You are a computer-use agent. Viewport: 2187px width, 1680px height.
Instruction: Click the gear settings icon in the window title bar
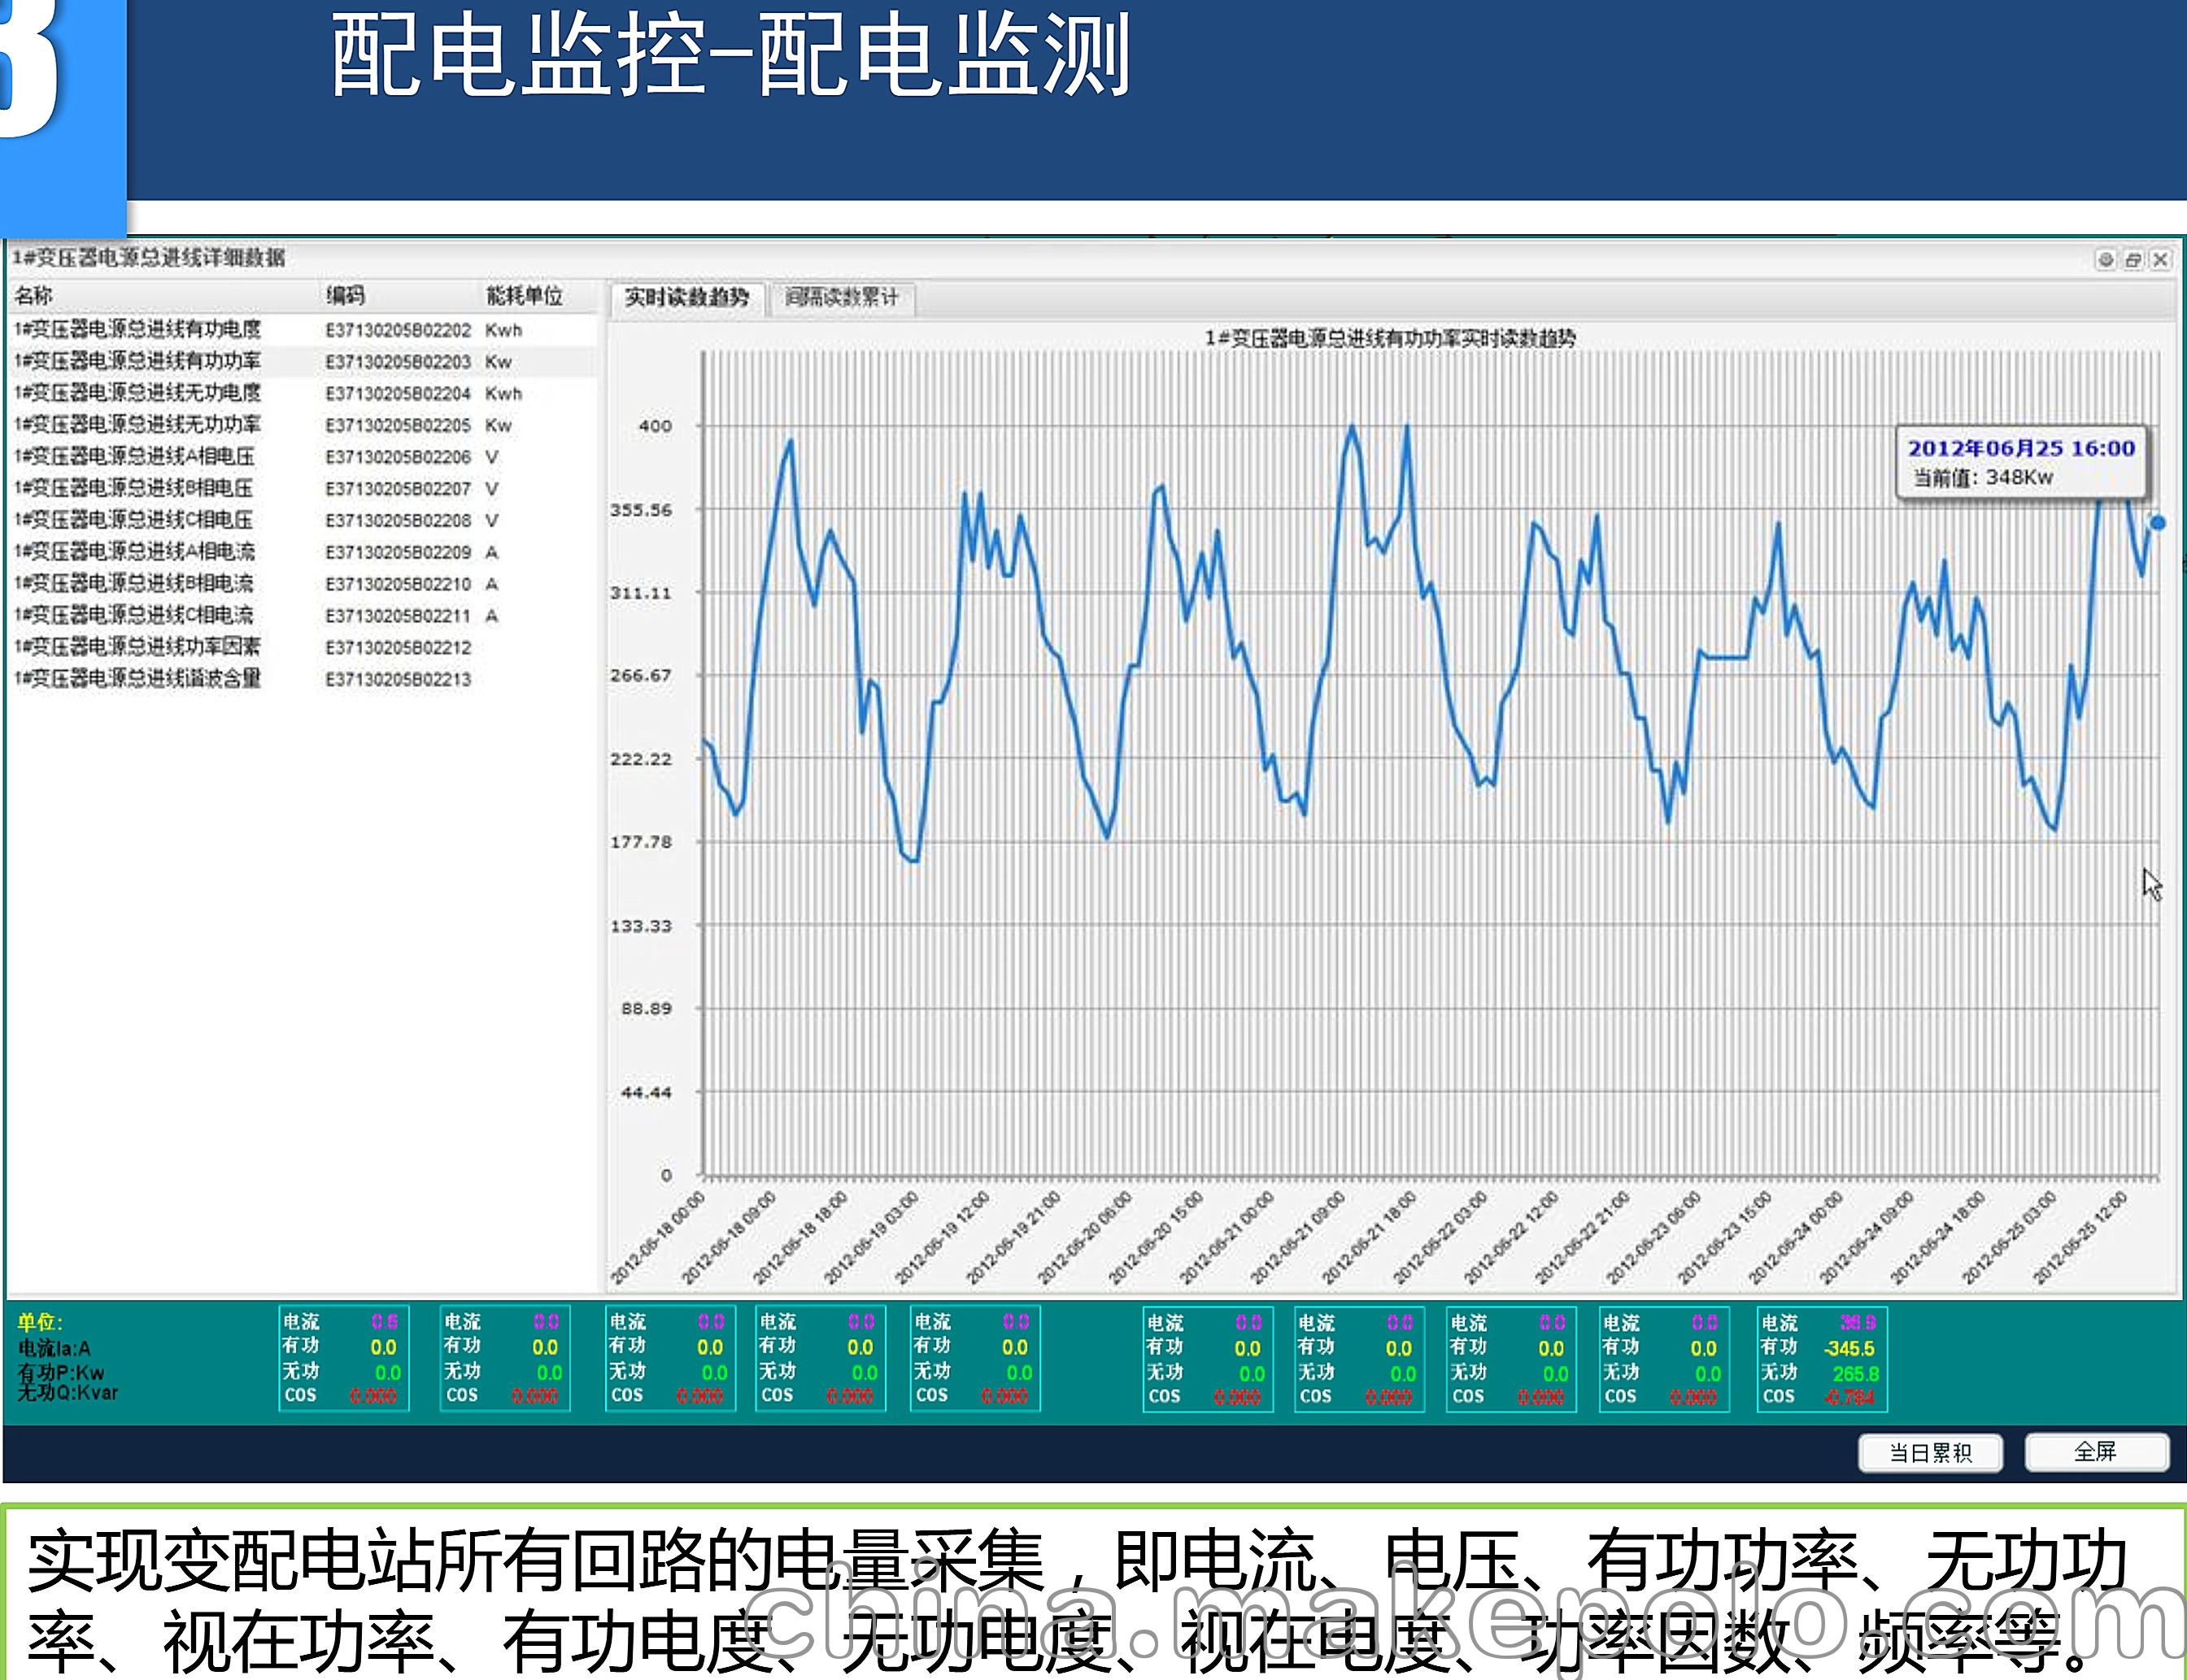pyautogui.click(x=2105, y=260)
